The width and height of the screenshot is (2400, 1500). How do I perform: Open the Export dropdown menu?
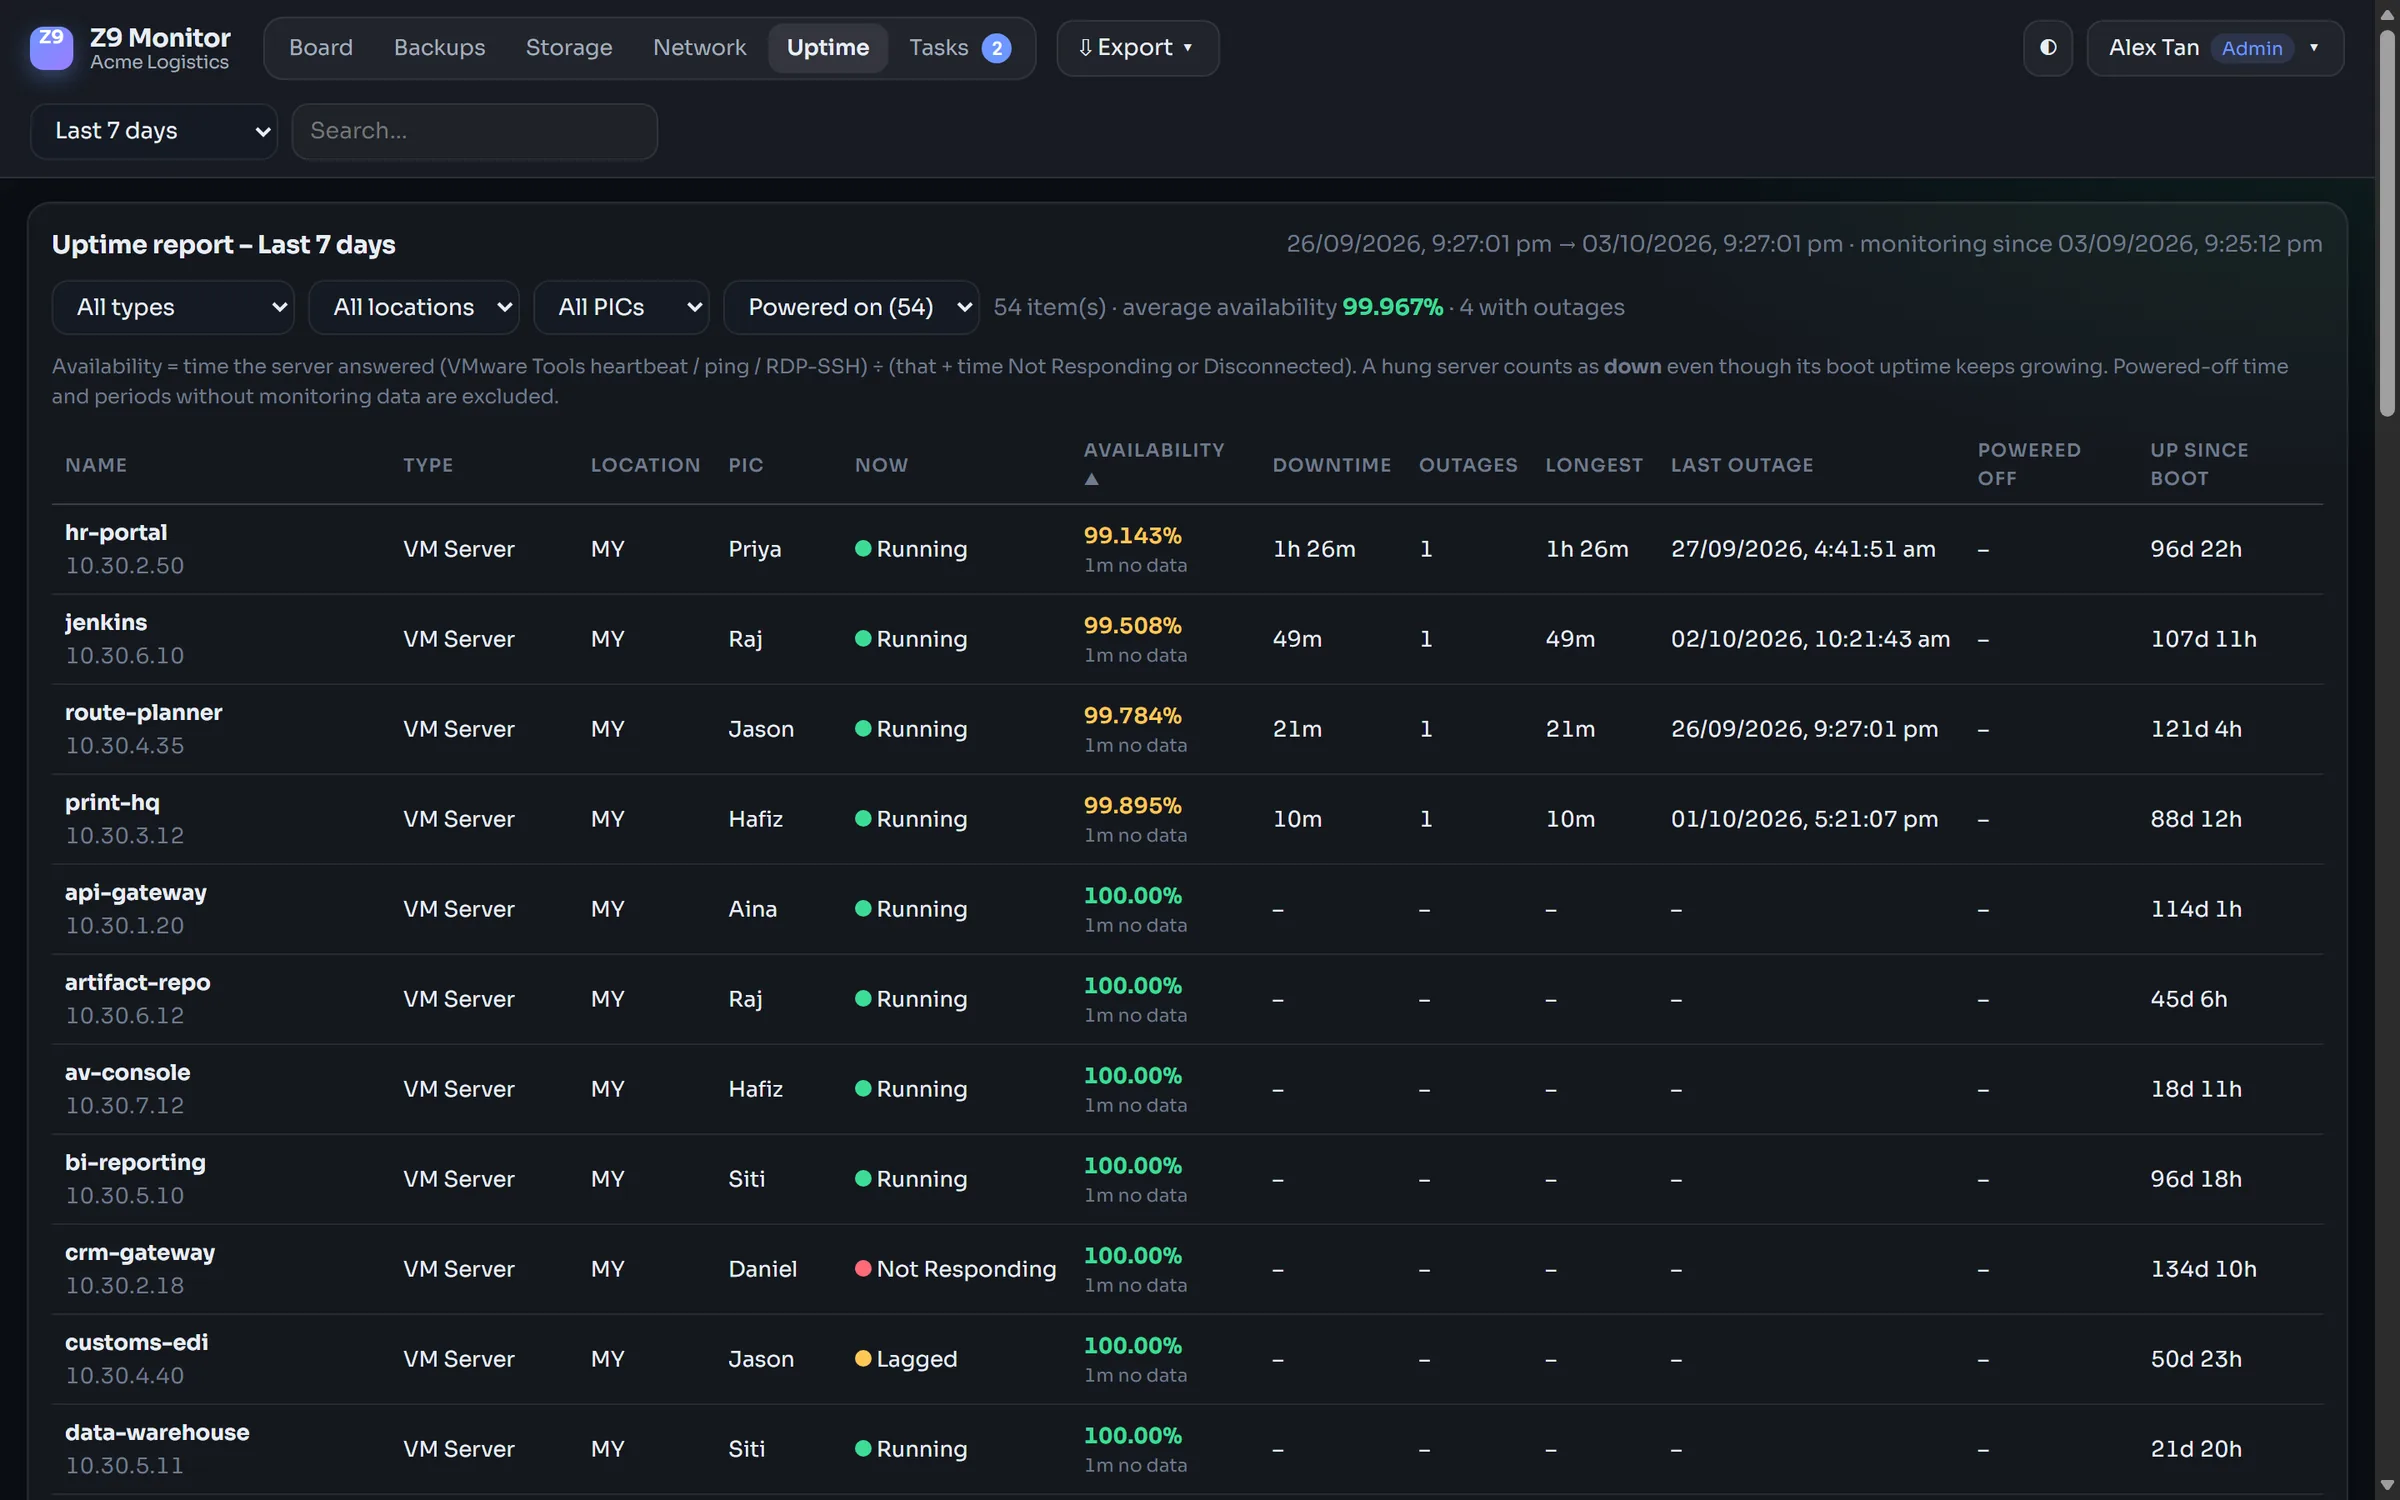tap(1137, 48)
